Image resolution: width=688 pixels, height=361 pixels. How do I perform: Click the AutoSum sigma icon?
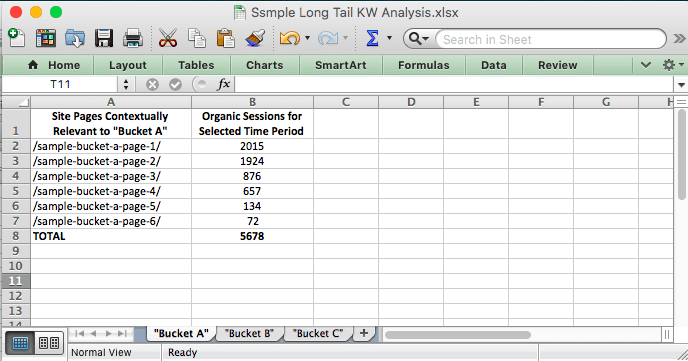372,38
